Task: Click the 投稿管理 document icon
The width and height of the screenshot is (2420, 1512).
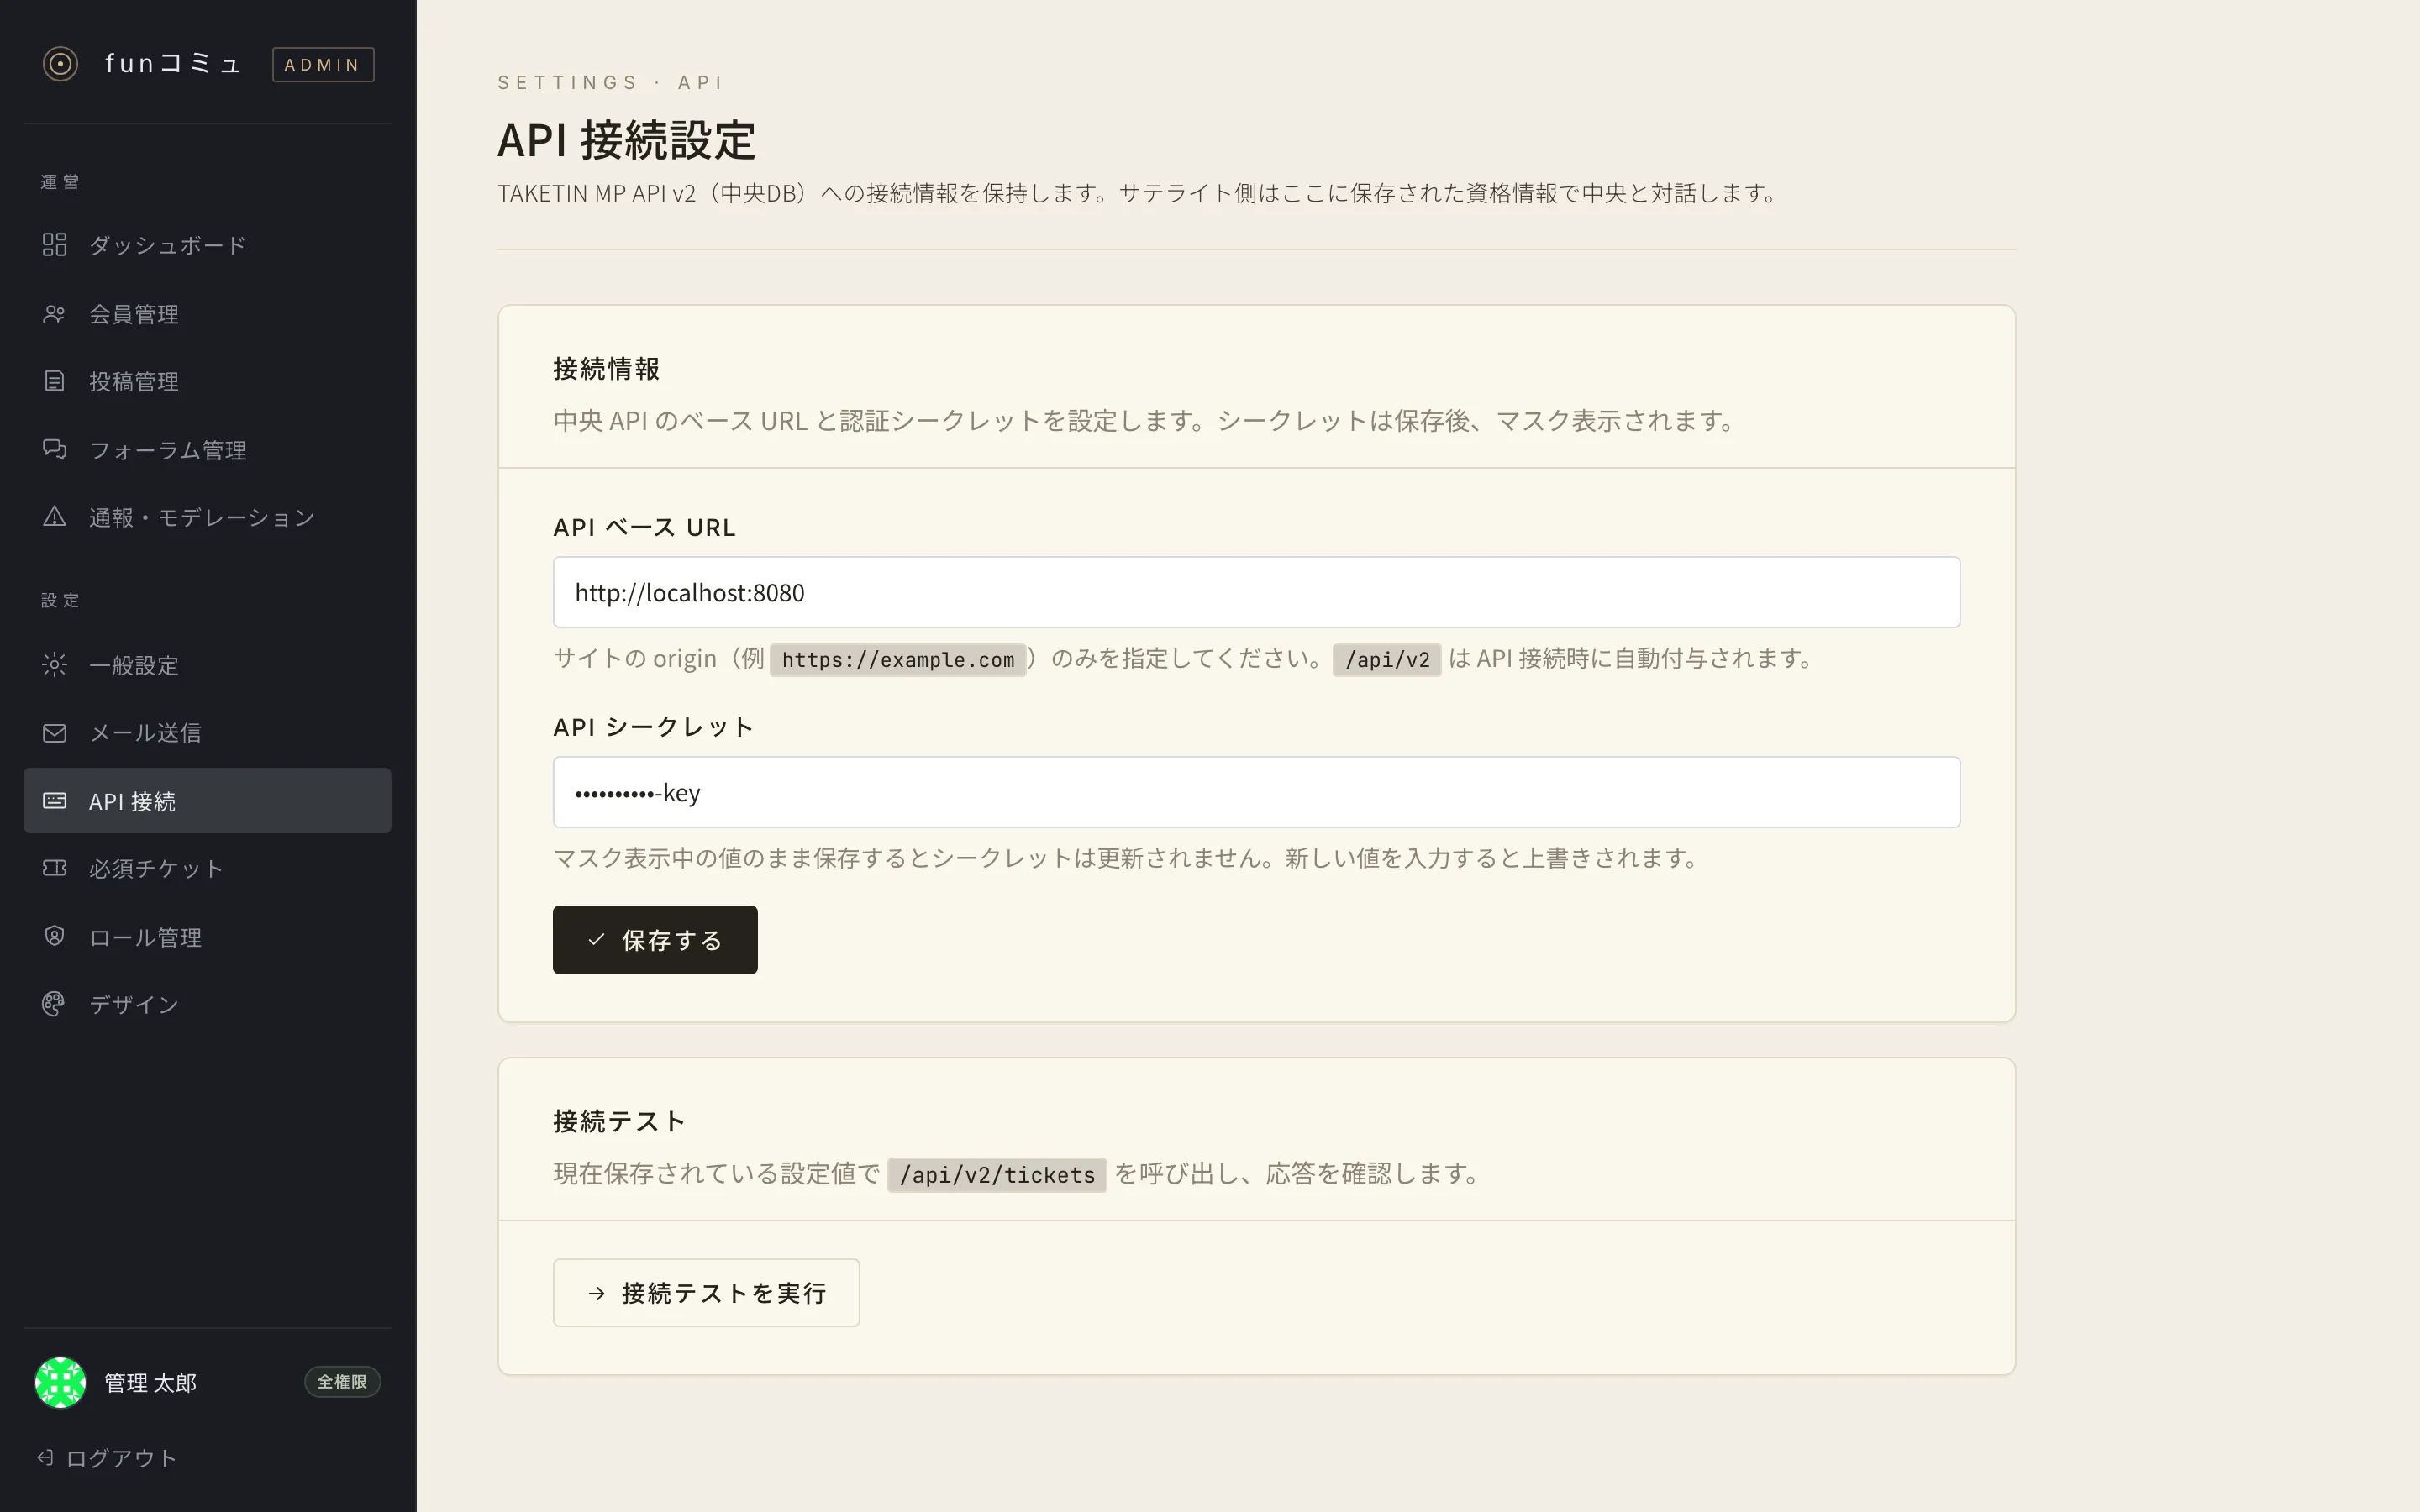Action: 54,381
